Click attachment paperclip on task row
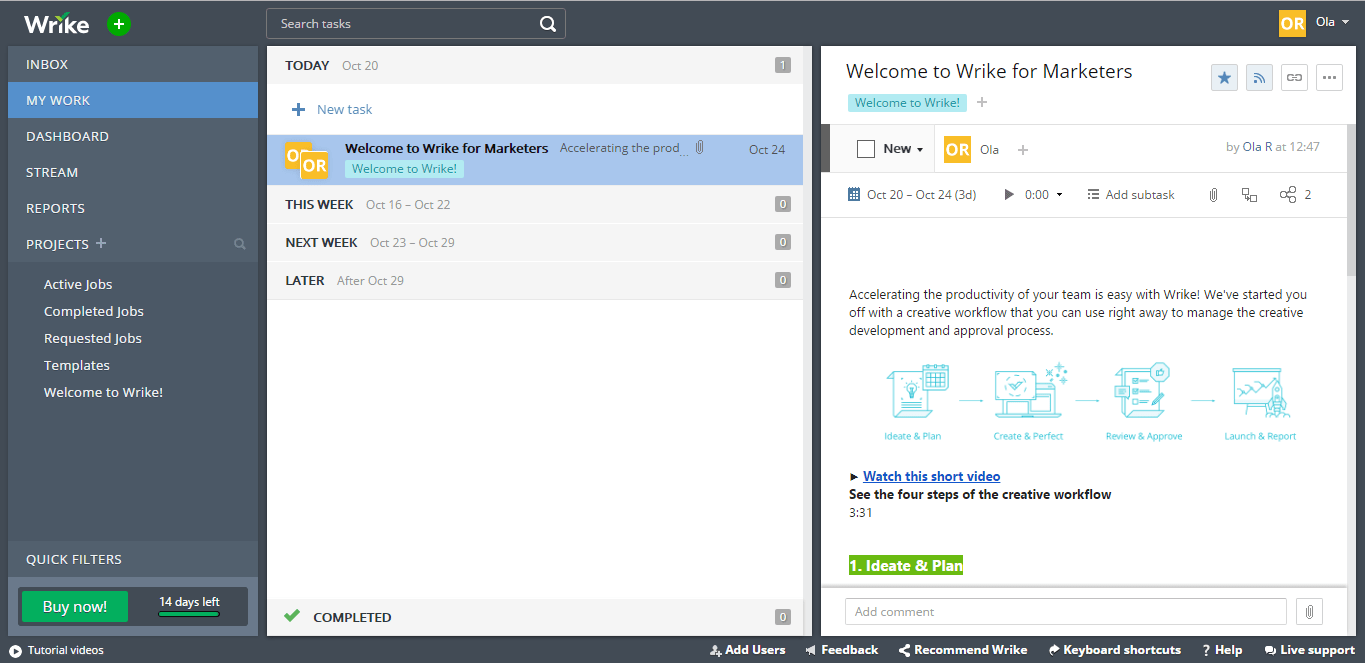1365x663 pixels. point(700,148)
